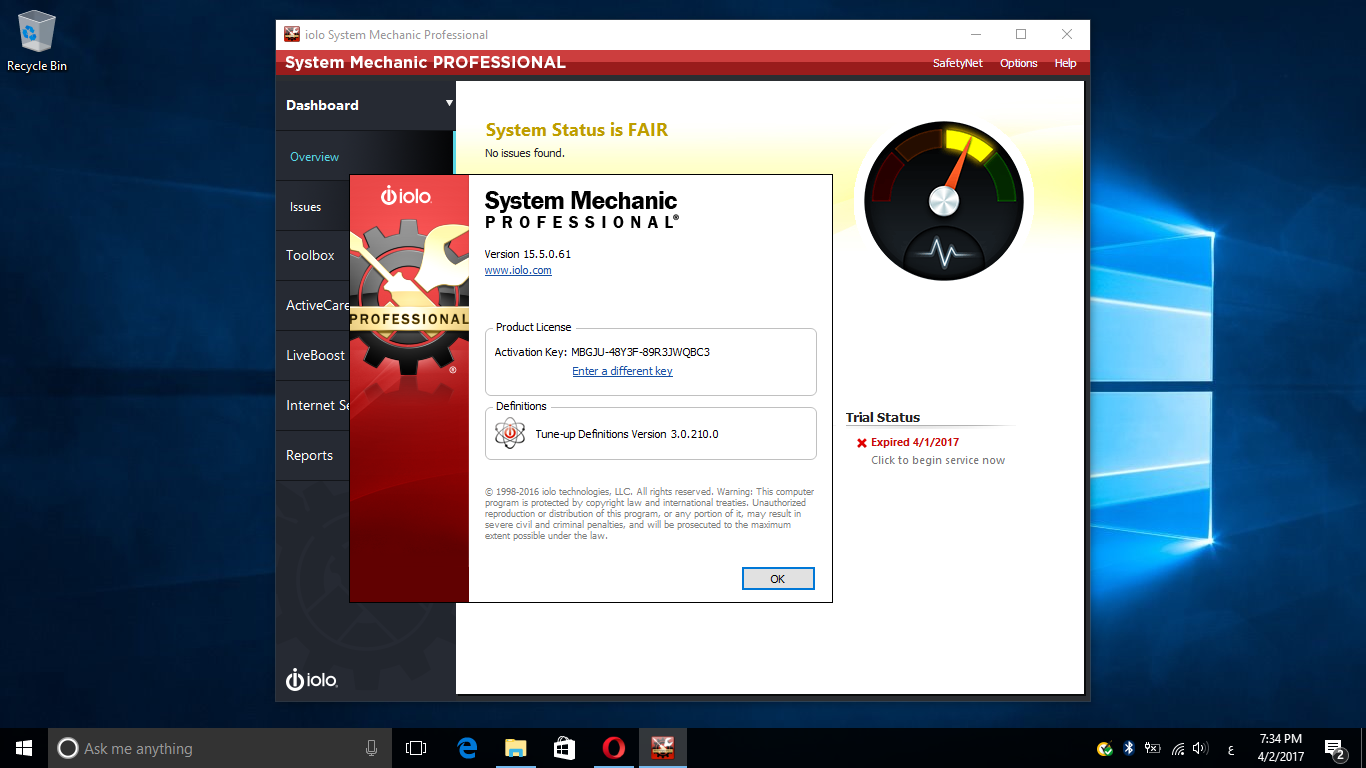The width and height of the screenshot is (1366, 768).
Task: Click the Bluetooth tray icon
Action: click(x=1129, y=748)
